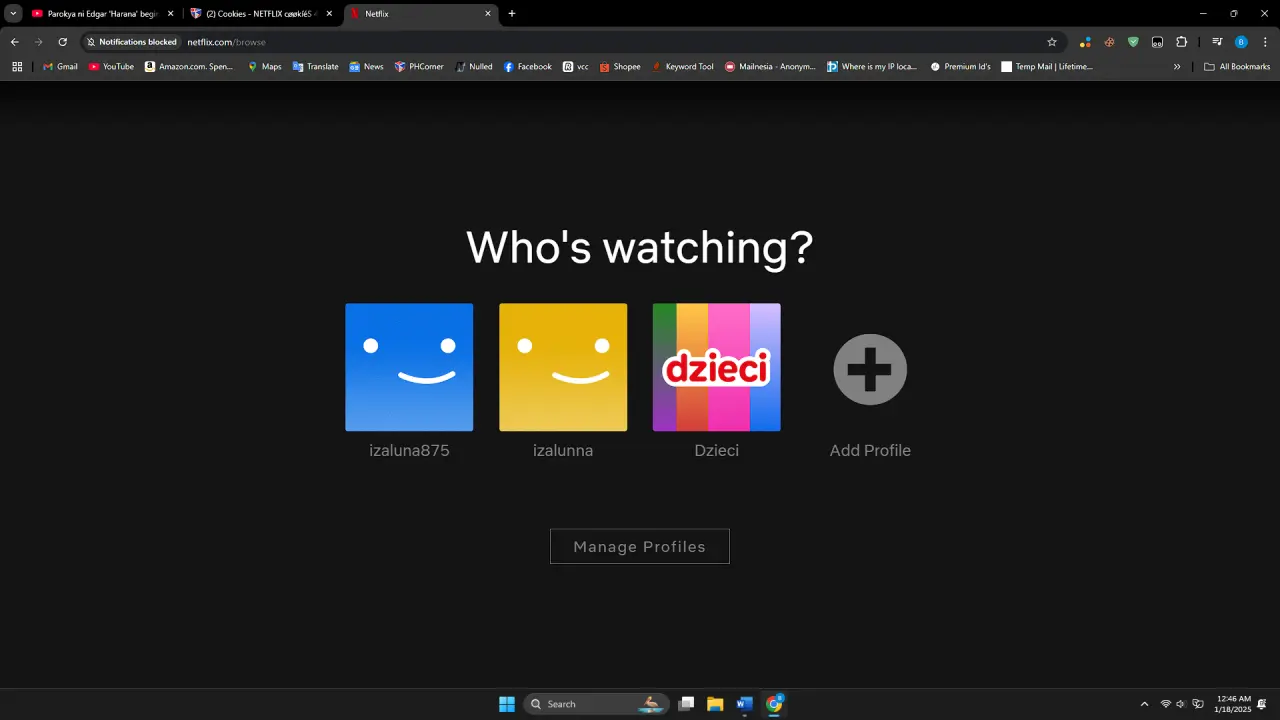Image resolution: width=1280 pixels, height=720 pixels.
Task: Open the Mailnesia bookmark
Action: tap(770, 67)
